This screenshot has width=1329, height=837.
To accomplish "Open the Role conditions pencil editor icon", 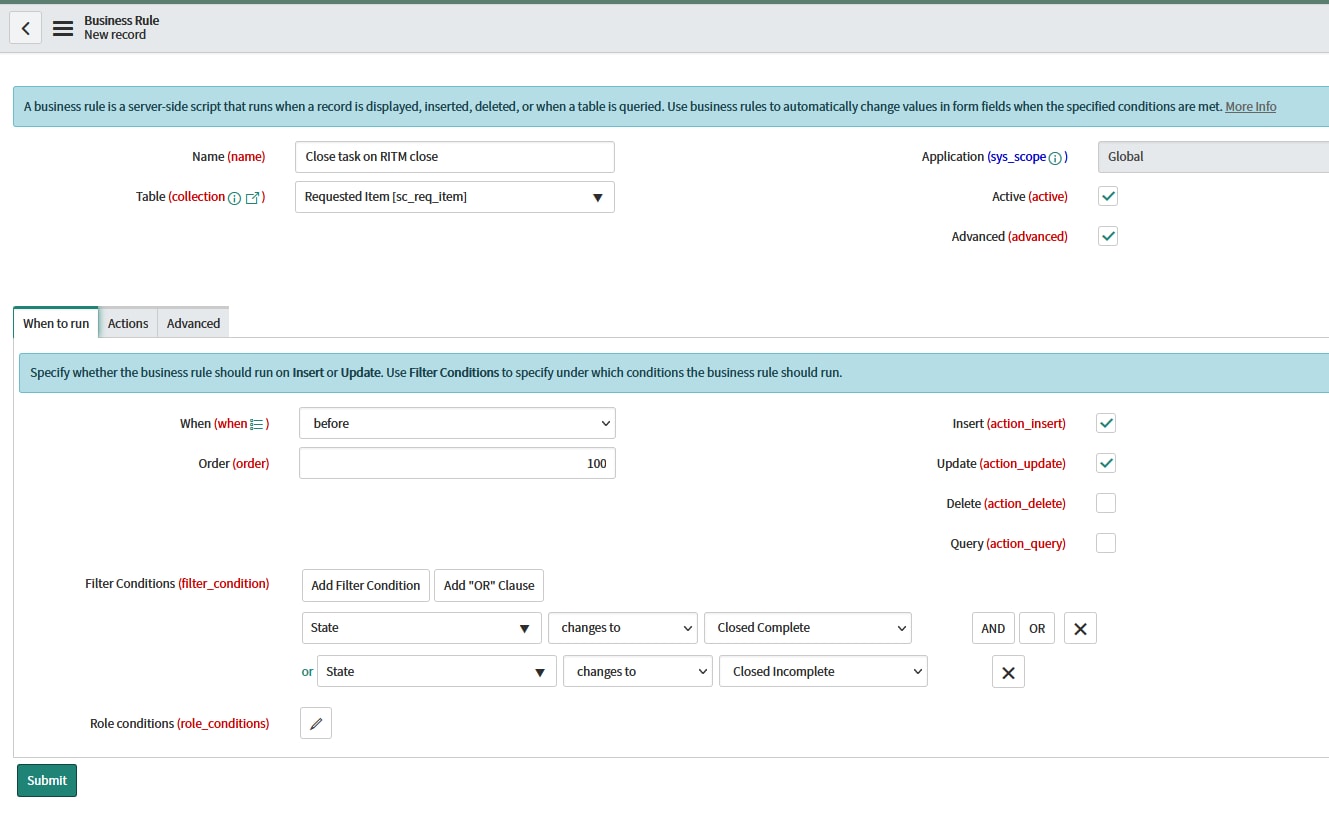I will pyautogui.click(x=315, y=722).
